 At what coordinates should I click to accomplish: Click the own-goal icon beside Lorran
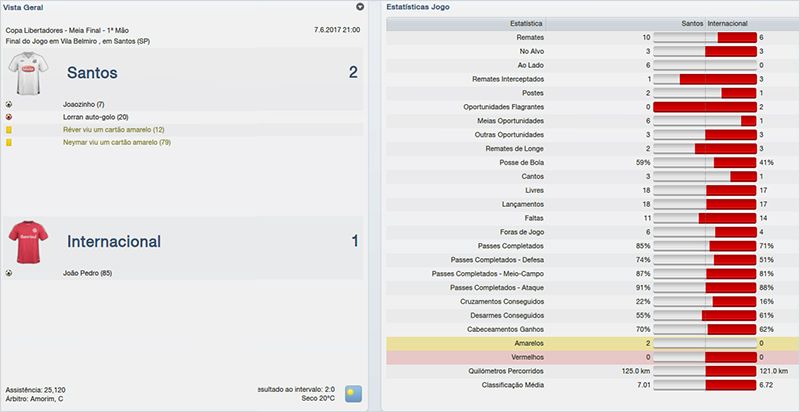point(9,117)
